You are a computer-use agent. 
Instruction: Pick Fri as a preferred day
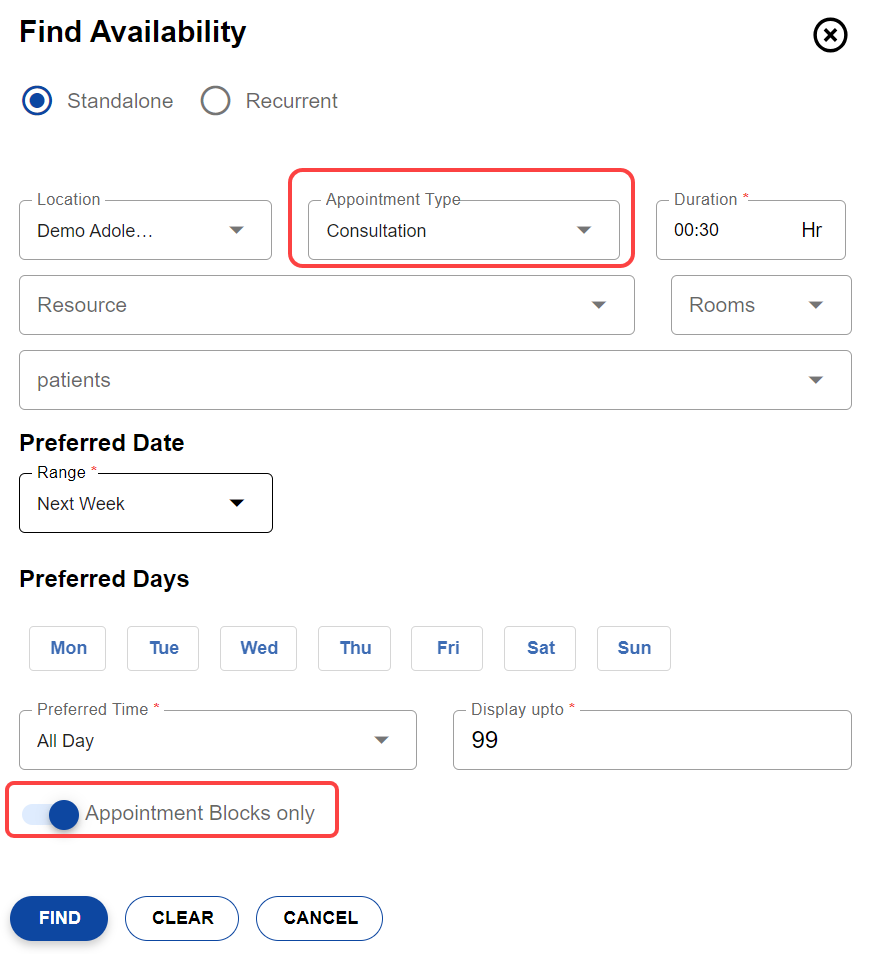447,648
